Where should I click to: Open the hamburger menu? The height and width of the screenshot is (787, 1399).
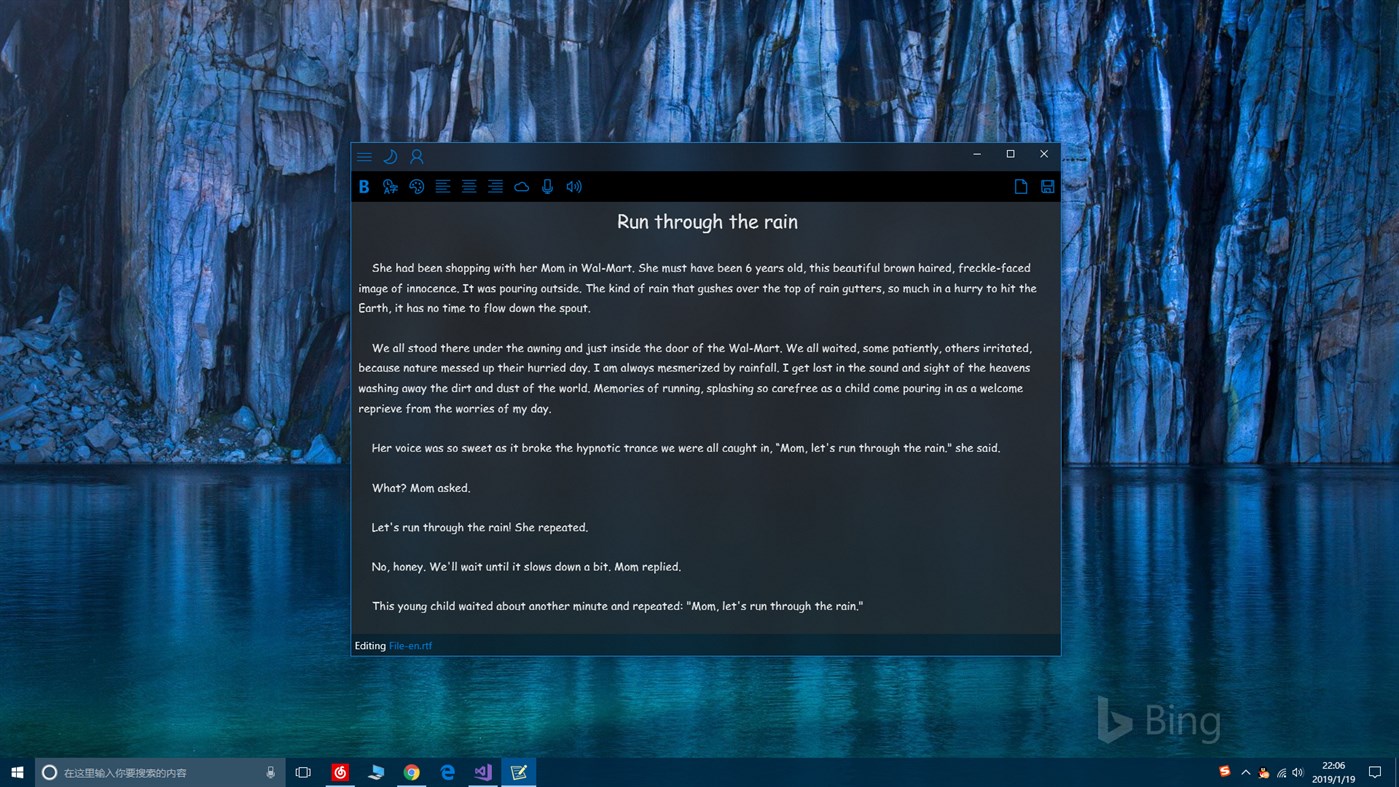(364, 156)
